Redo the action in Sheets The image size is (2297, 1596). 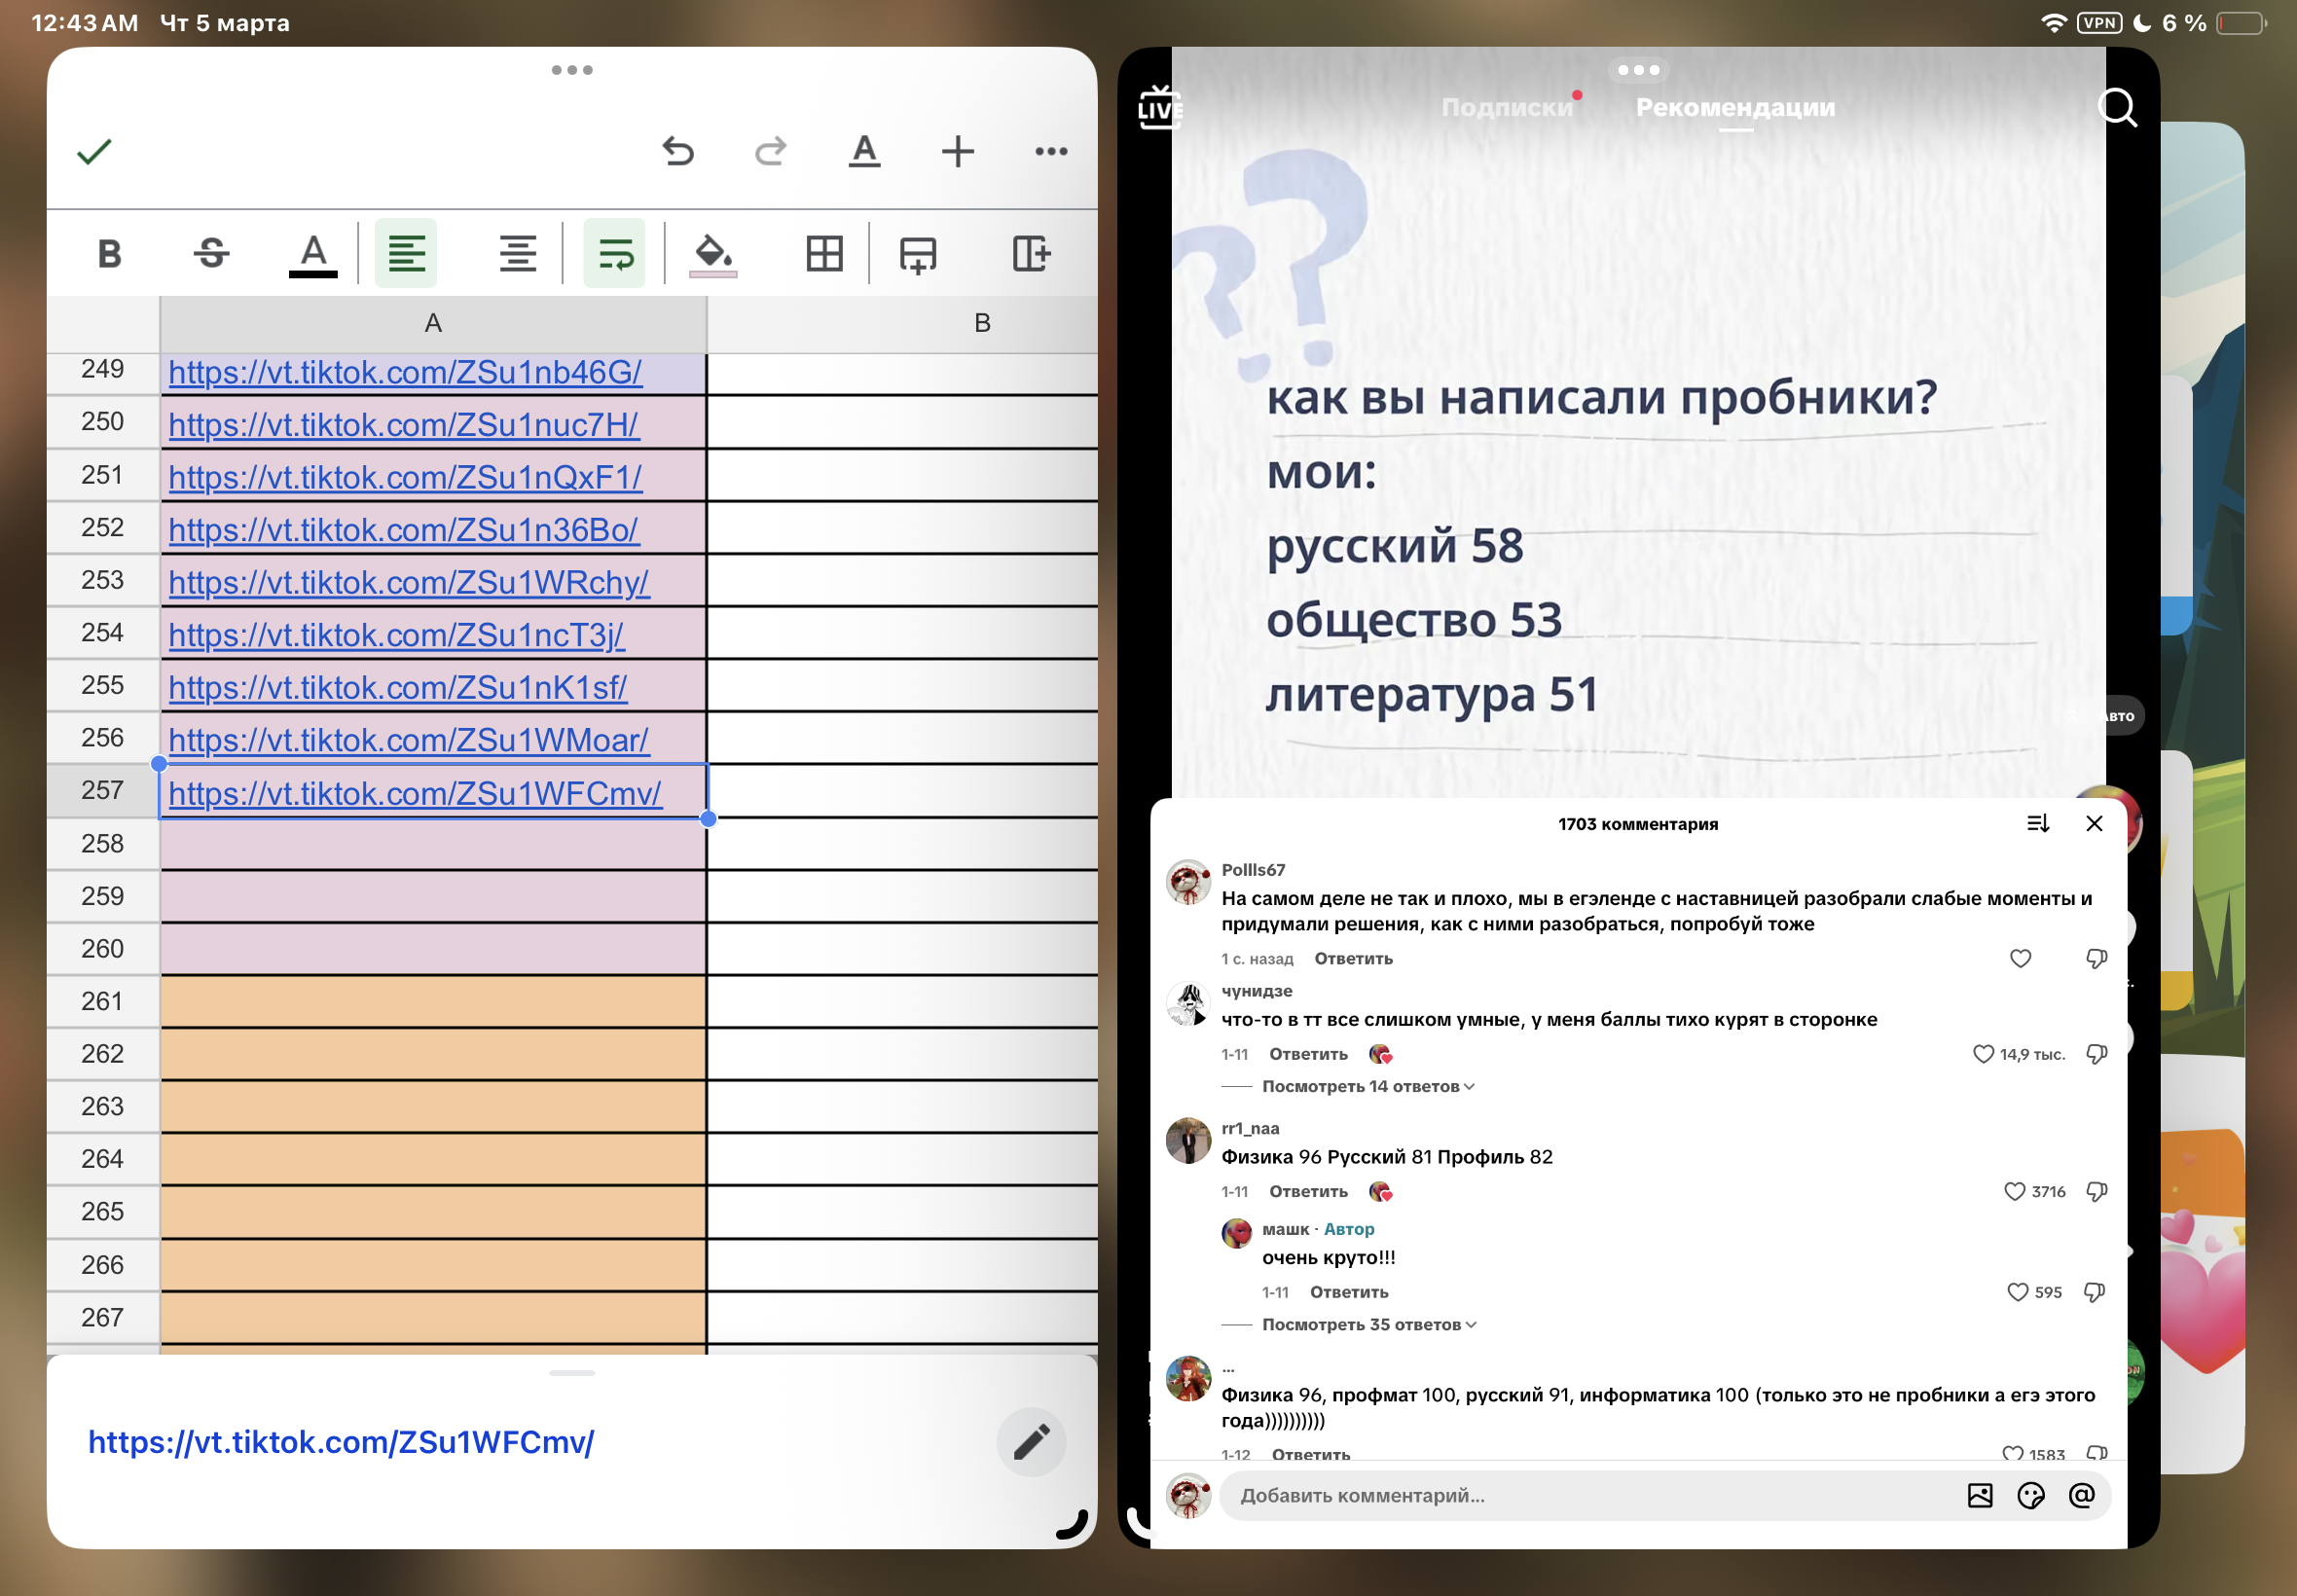click(x=770, y=152)
